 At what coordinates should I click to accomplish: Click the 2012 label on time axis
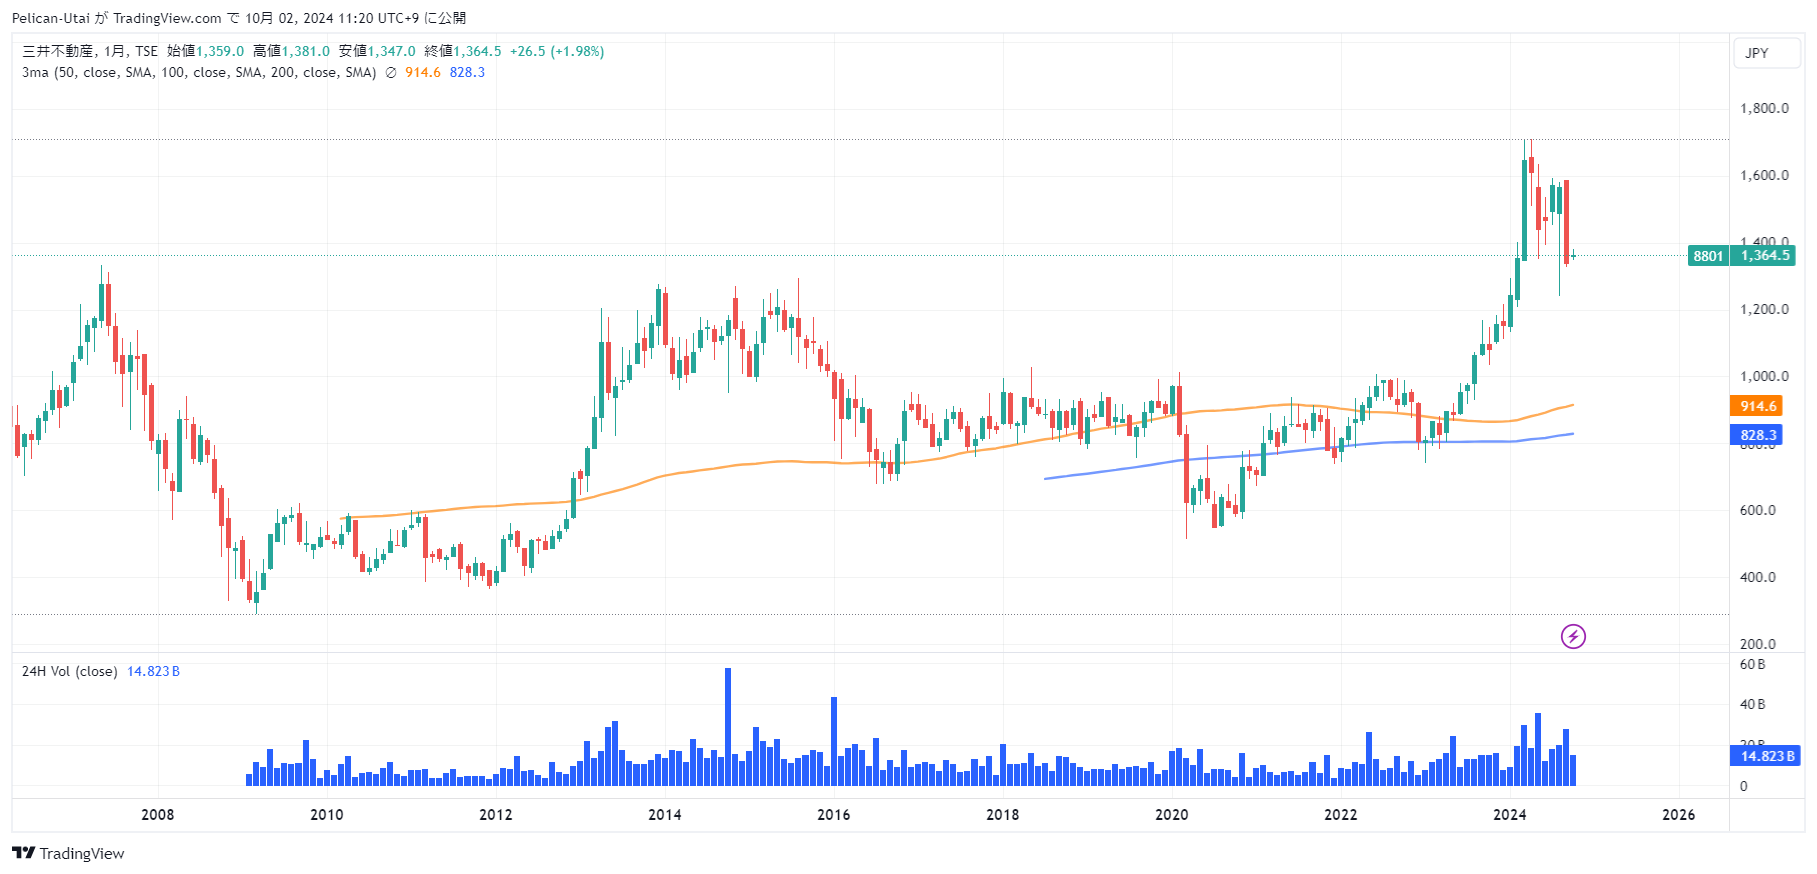[x=496, y=814]
